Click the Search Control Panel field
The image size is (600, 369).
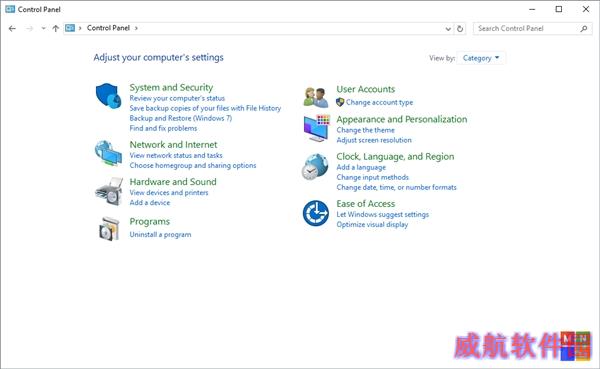(532, 28)
